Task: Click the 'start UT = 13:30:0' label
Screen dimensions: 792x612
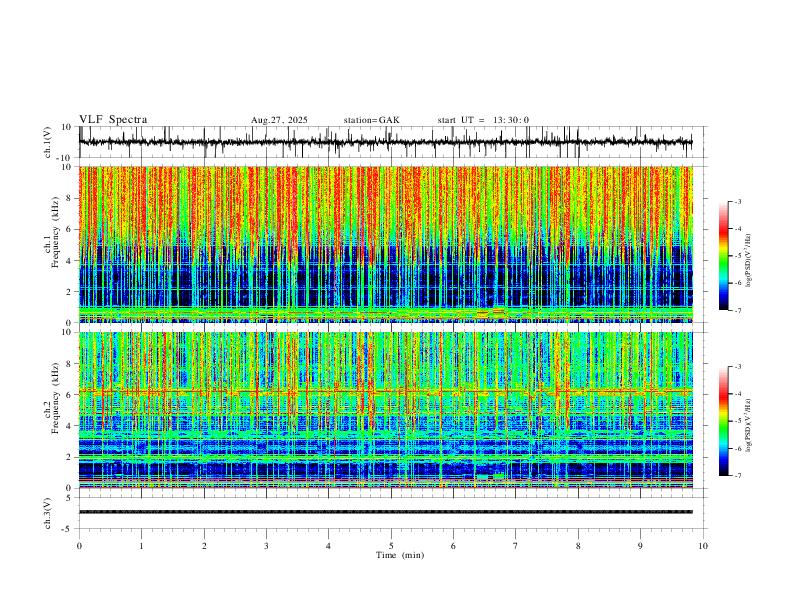Action: pyautogui.click(x=483, y=120)
